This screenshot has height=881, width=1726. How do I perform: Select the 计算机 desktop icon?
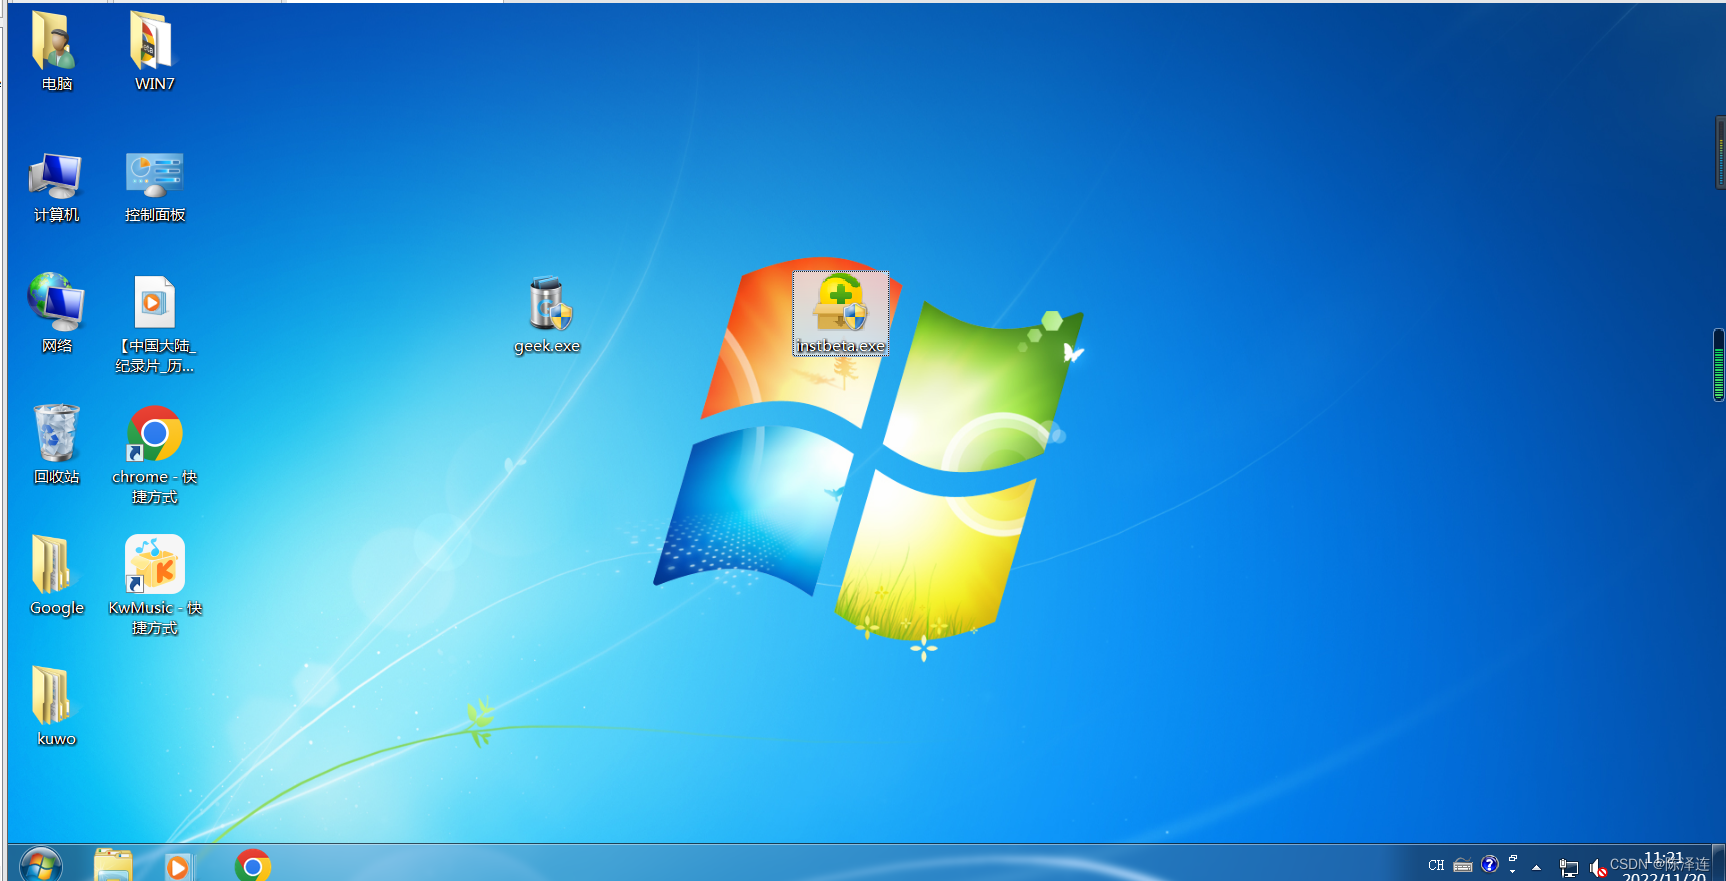[55, 176]
